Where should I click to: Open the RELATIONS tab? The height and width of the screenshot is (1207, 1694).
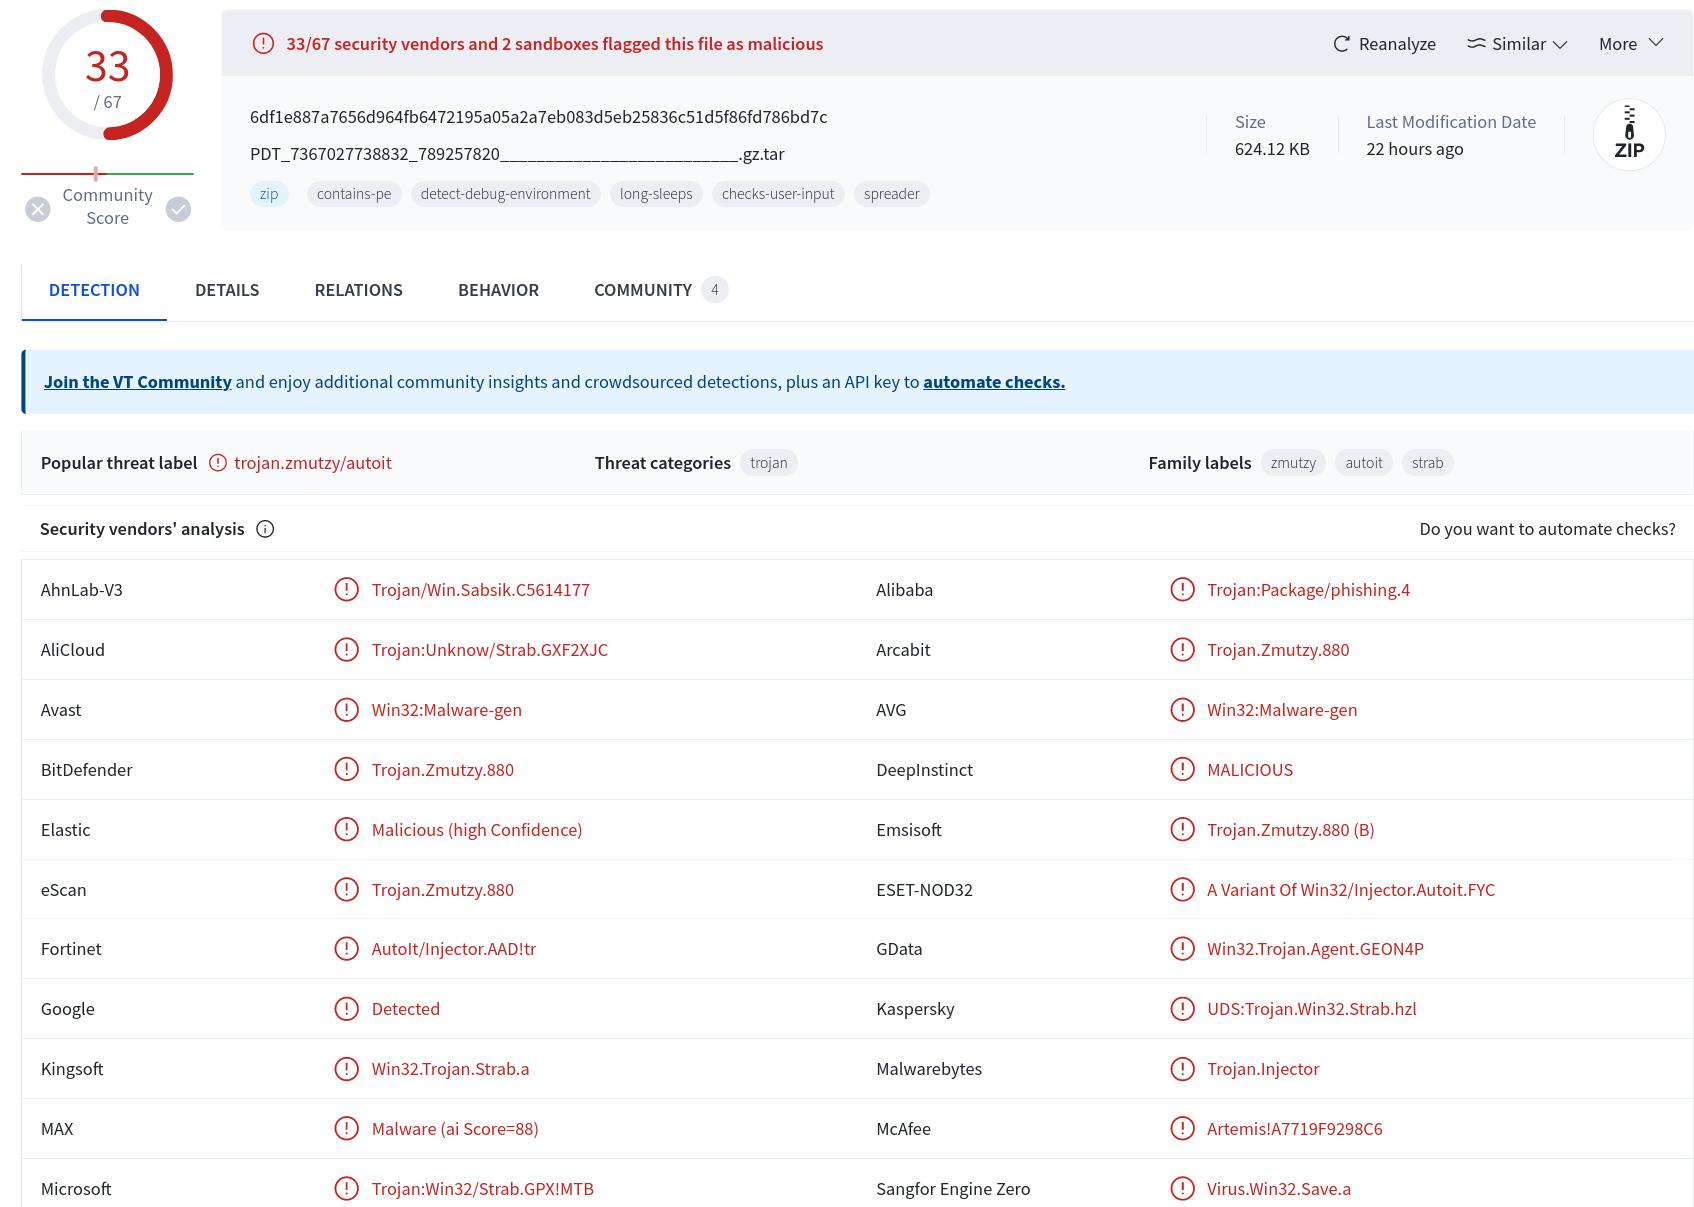tap(358, 290)
